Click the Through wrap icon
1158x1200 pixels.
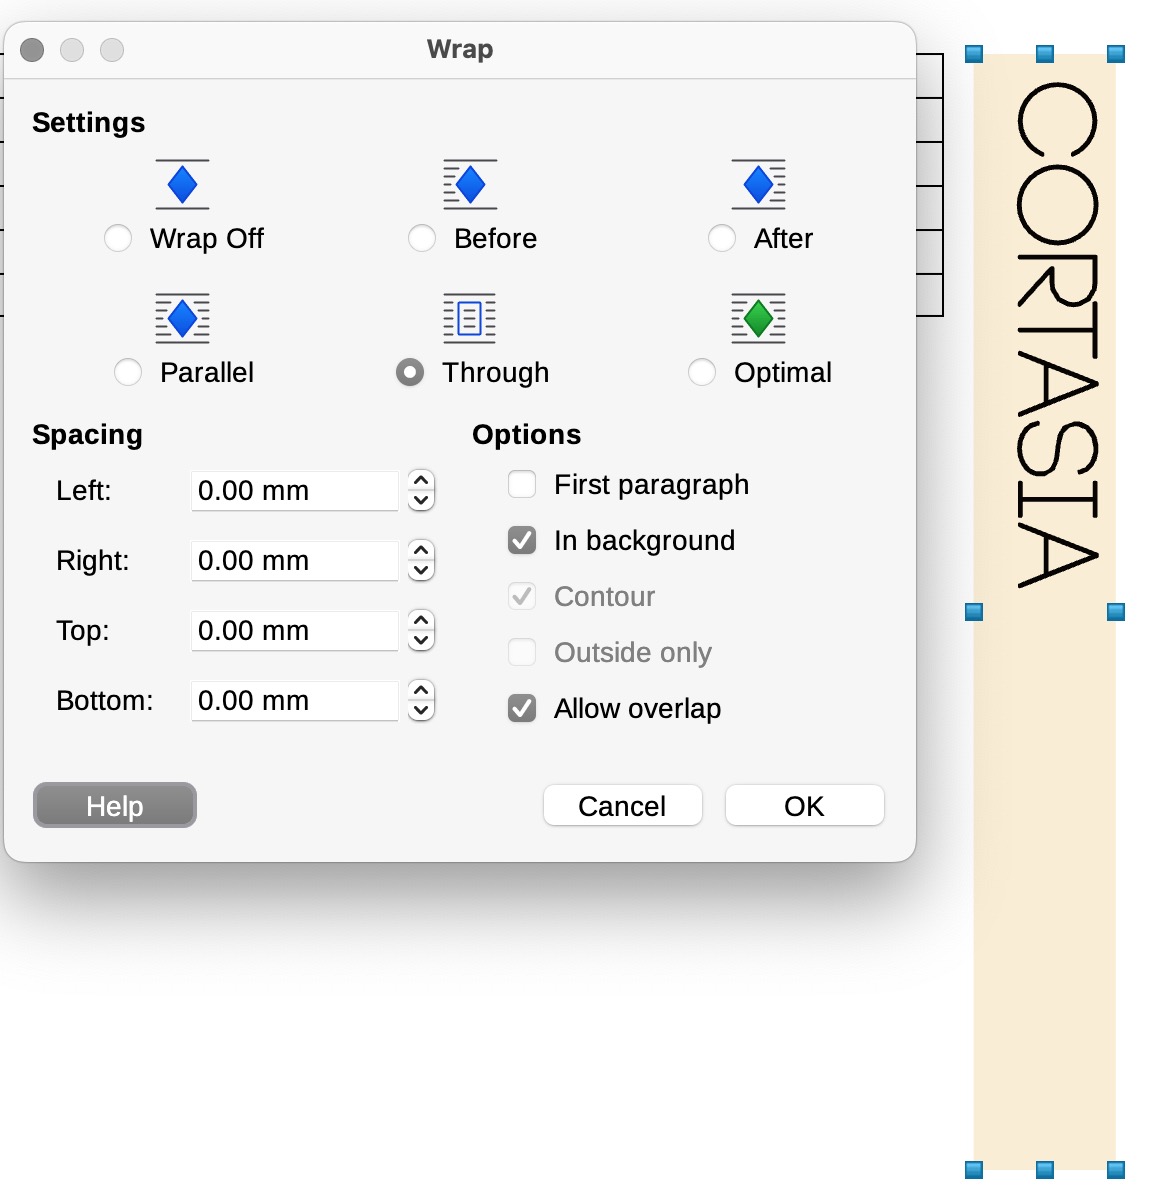[470, 318]
